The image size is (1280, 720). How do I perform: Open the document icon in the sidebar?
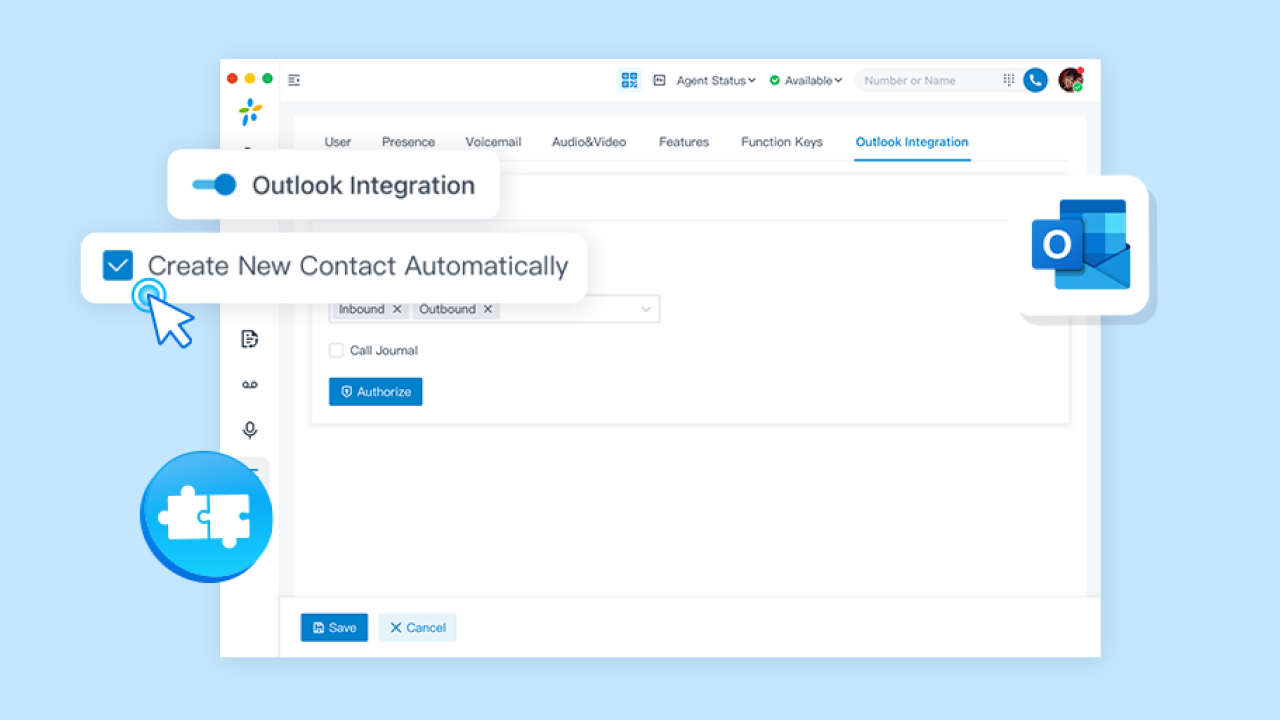coord(250,339)
